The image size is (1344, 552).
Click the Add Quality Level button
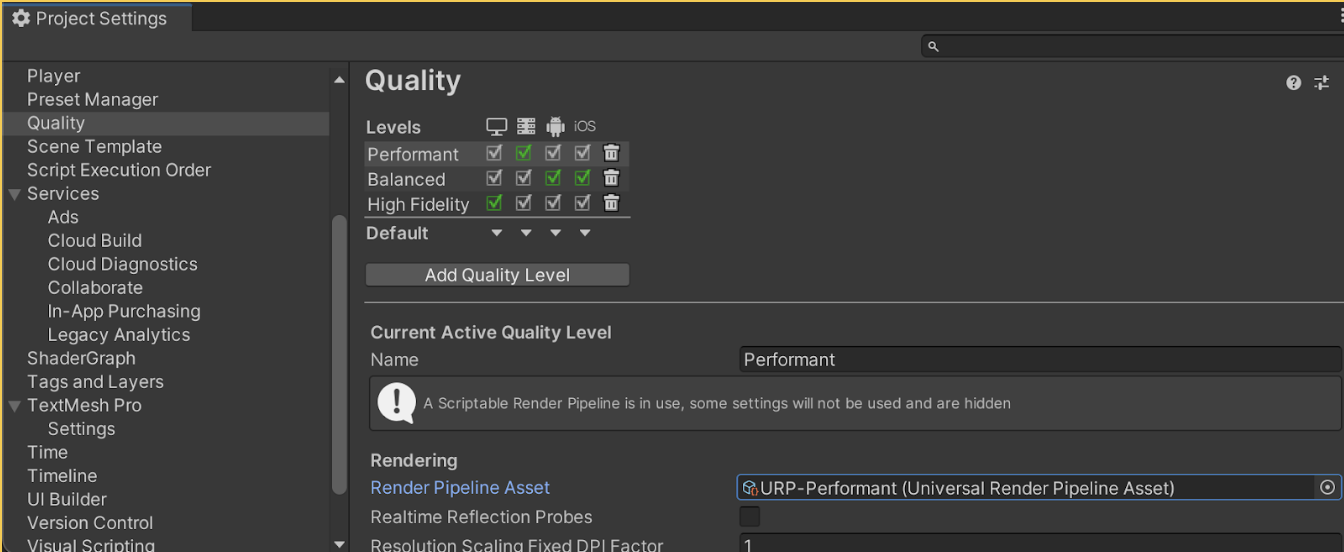[x=497, y=275]
